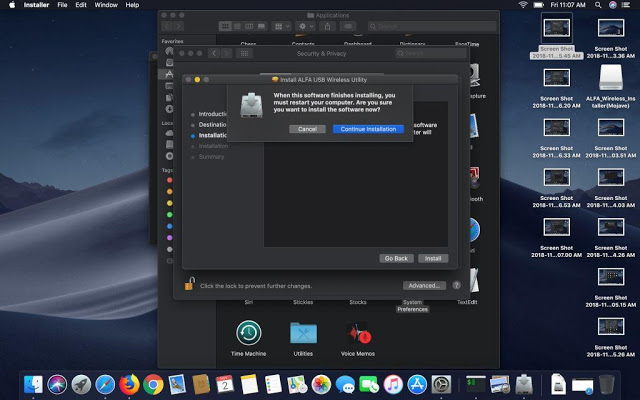Click Continue Installation in the dialog

coord(369,129)
